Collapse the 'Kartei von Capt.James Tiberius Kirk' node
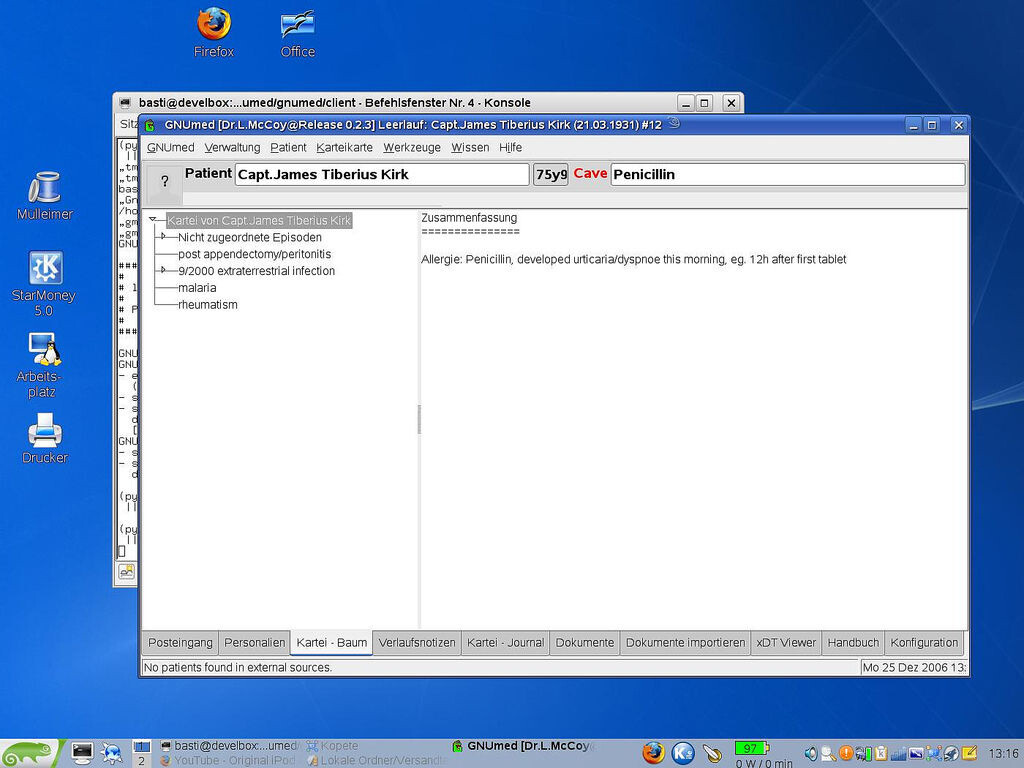The image size is (1024, 768). tap(152, 219)
